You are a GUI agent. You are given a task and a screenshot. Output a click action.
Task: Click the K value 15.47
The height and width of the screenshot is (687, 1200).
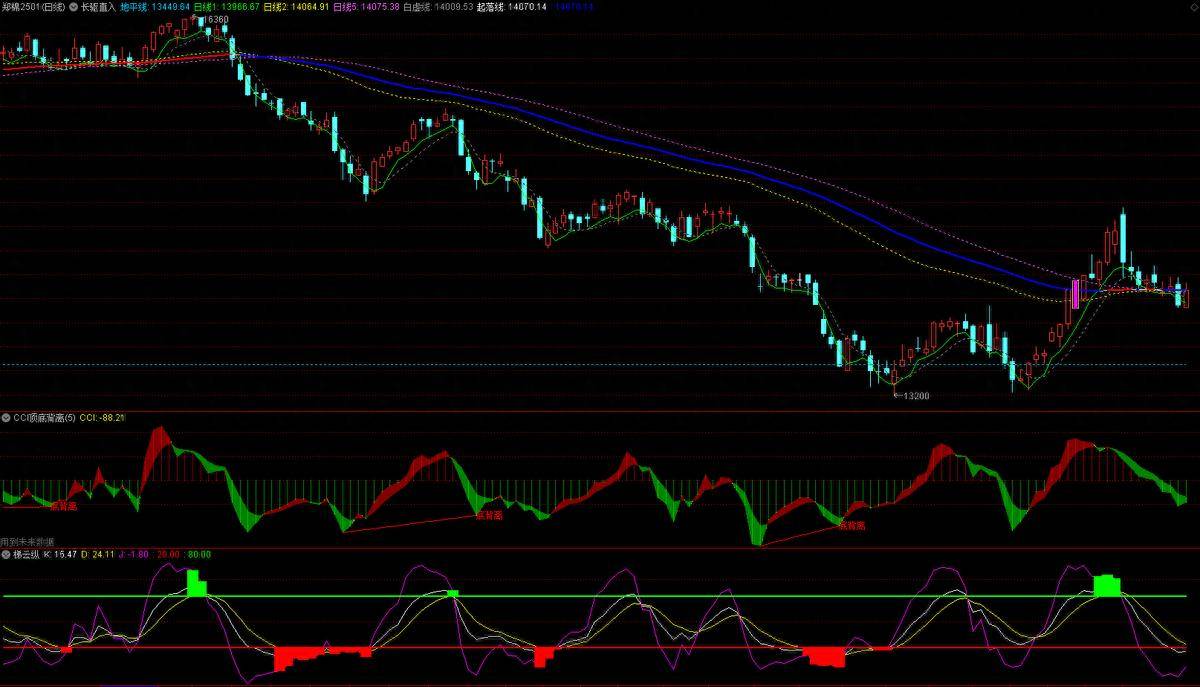[65, 553]
